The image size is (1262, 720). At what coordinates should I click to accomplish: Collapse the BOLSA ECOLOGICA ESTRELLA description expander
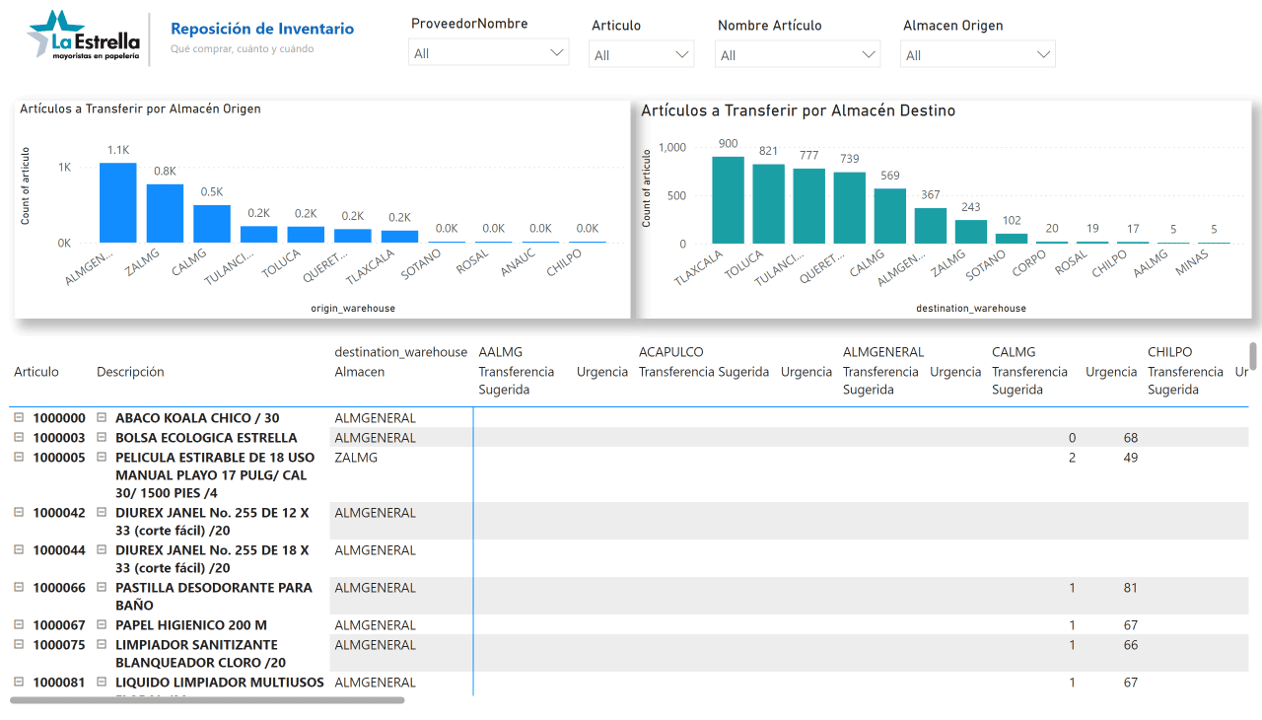(x=102, y=437)
